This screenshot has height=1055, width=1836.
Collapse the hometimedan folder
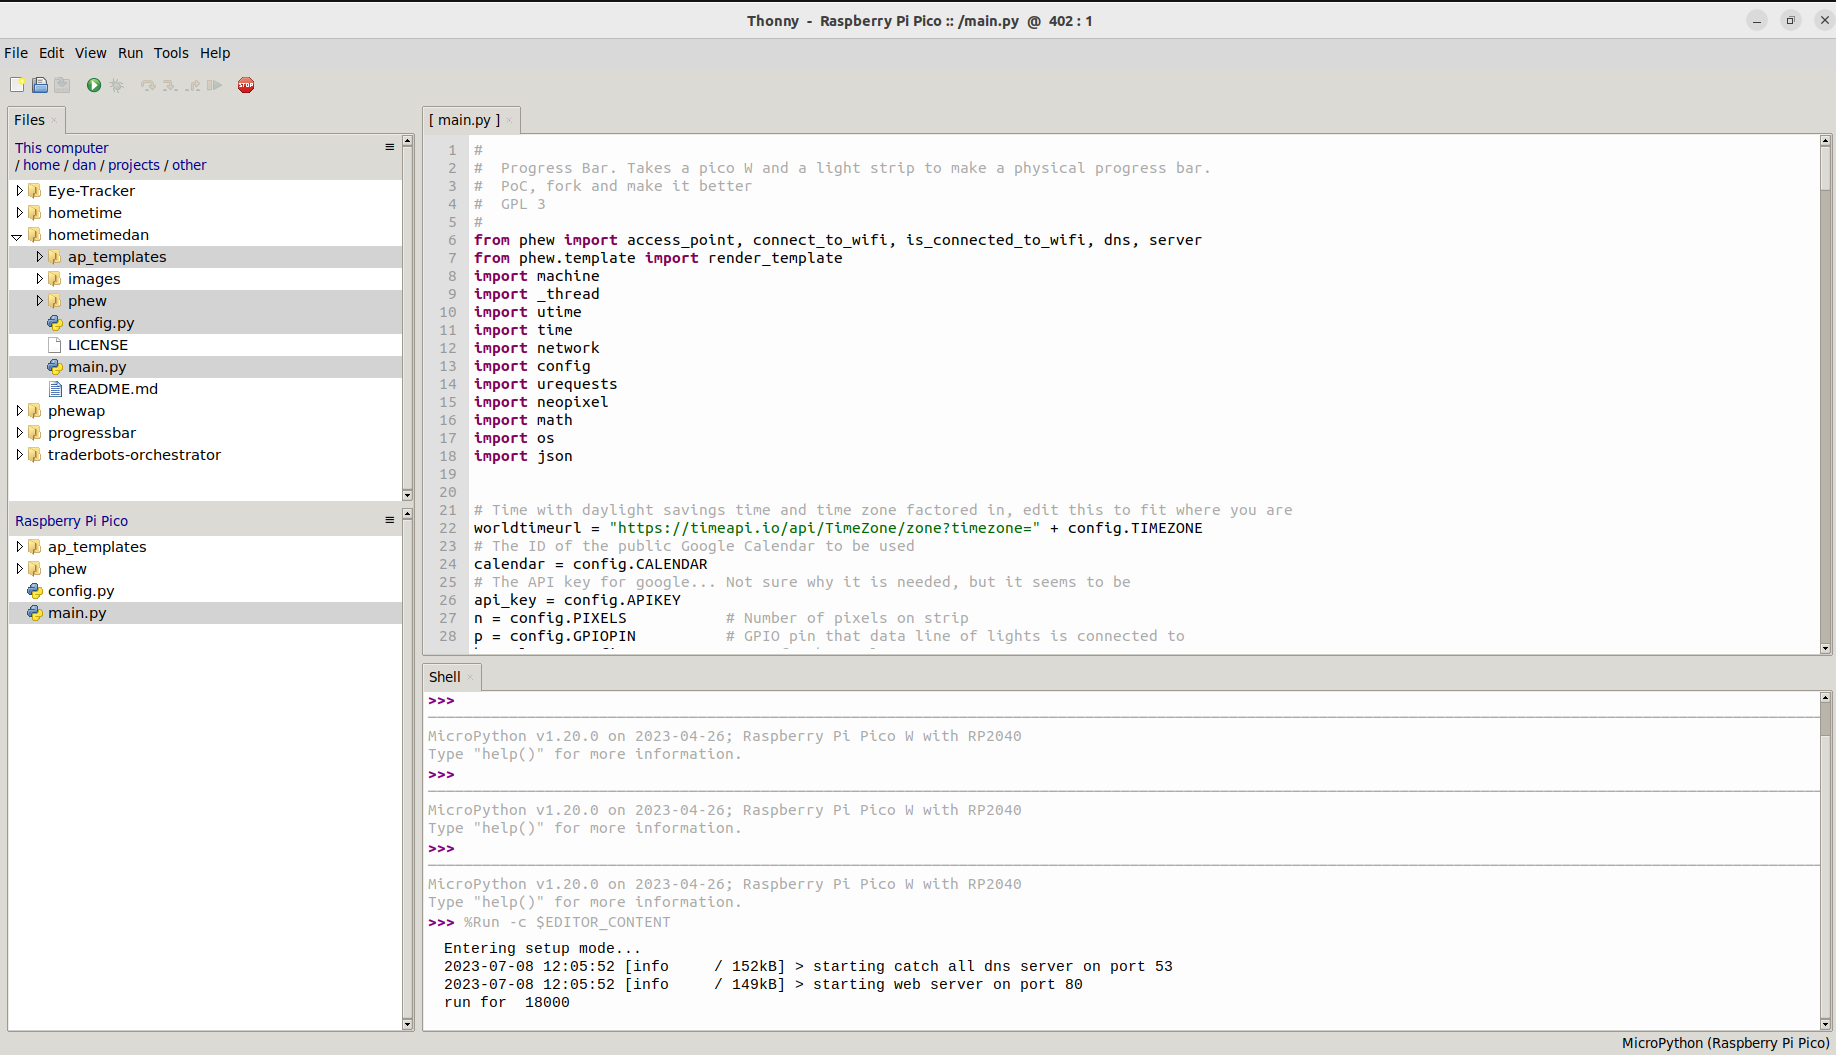[x=16, y=236]
